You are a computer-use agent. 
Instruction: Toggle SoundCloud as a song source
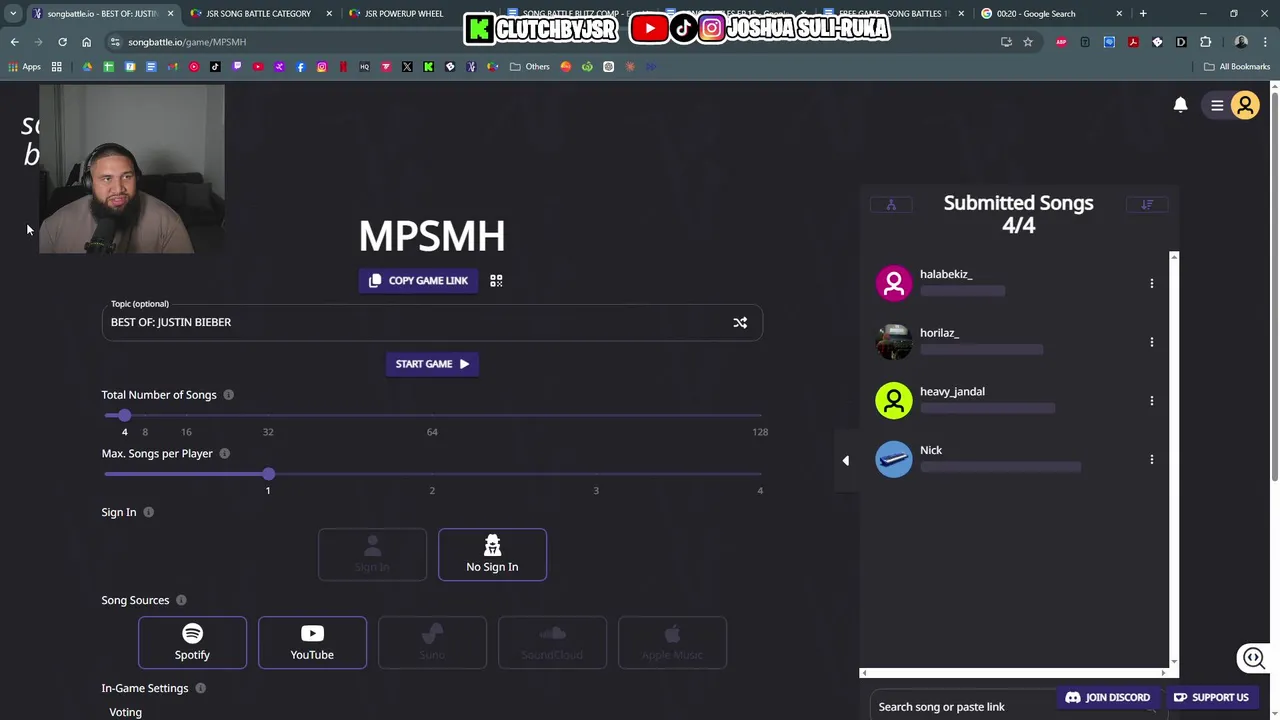(552, 642)
